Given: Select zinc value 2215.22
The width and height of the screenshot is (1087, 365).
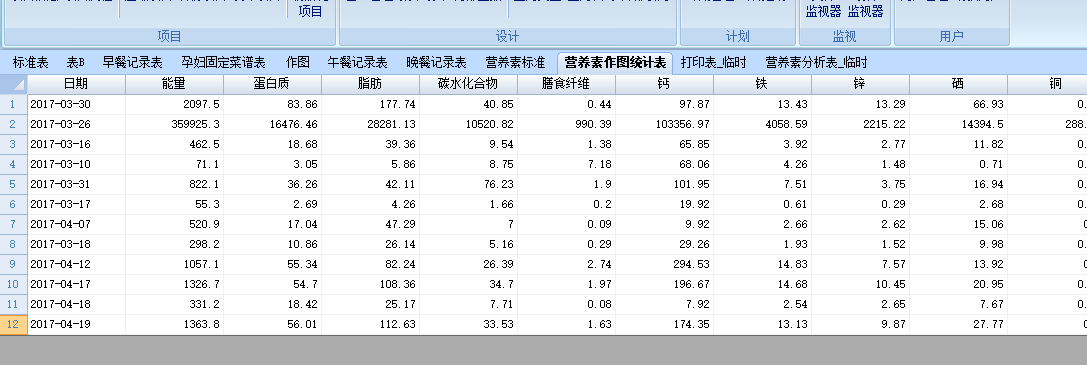Looking at the screenshot, I should click(860, 125).
